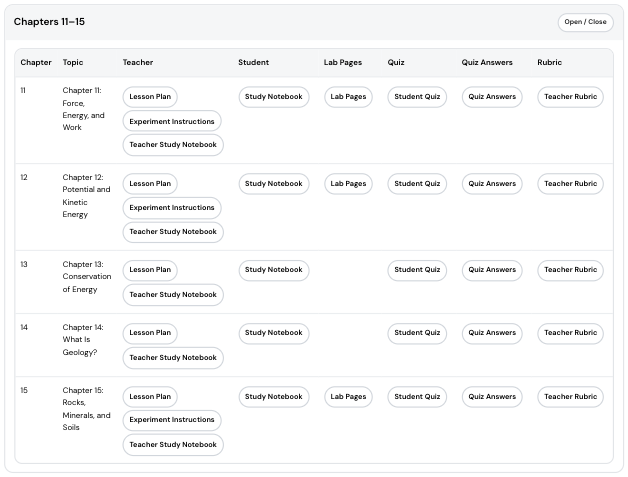Image resolution: width=628 pixels, height=477 pixels.
Task: Open Chapter 12 Teacher Study Notebook
Action: (x=173, y=232)
